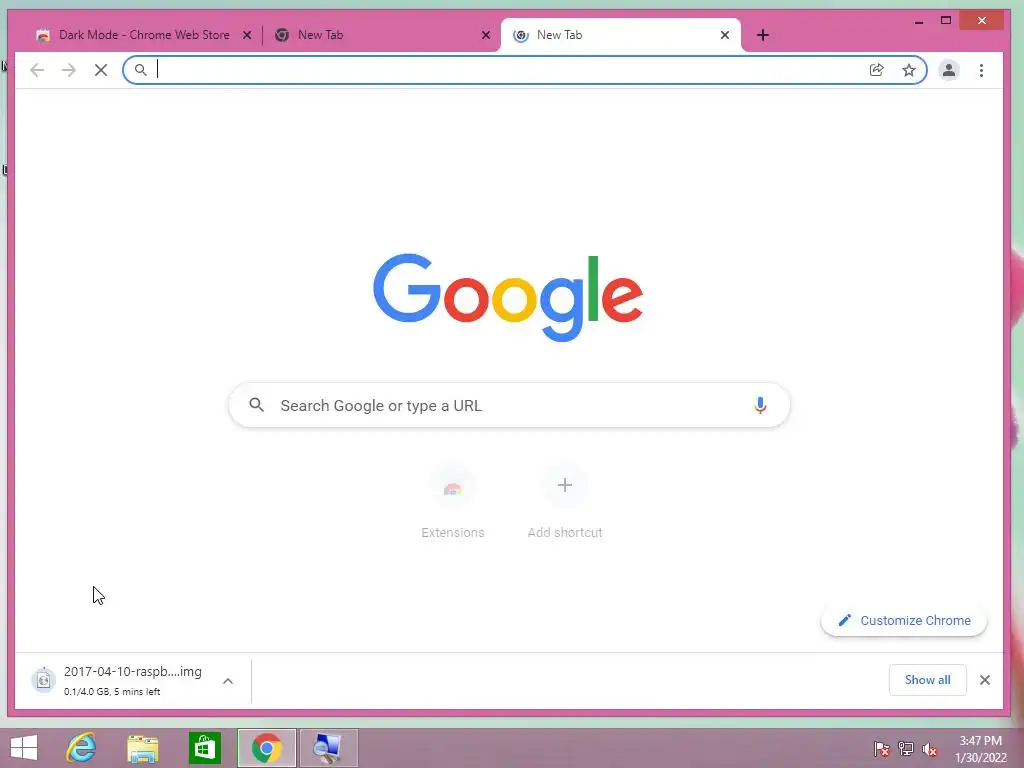1024x768 pixels.
Task: Open the Windows Start button
Action: [x=24, y=748]
